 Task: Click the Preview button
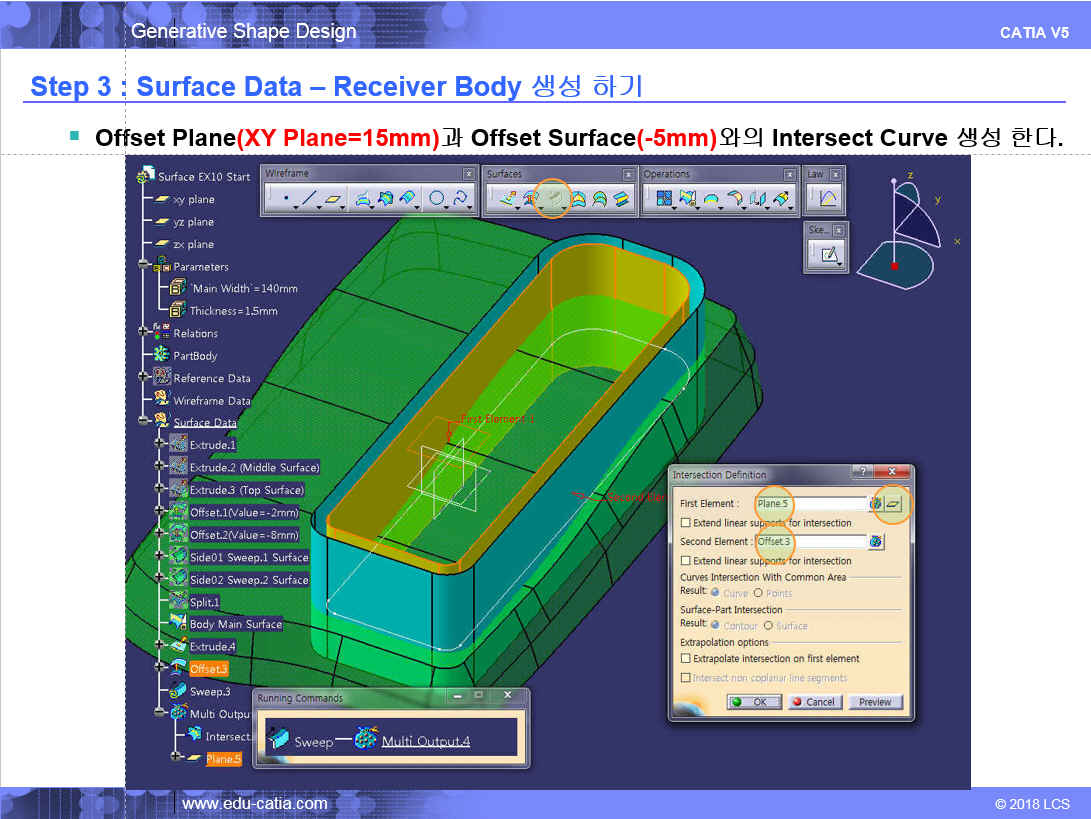tap(875, 702)
